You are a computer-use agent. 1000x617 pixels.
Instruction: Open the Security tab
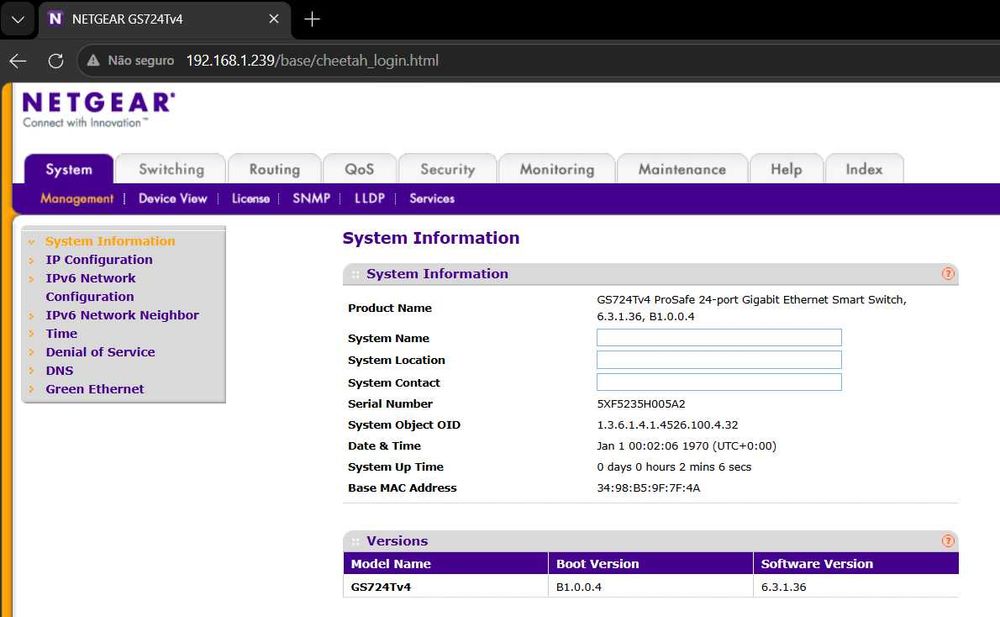(447, 169)
